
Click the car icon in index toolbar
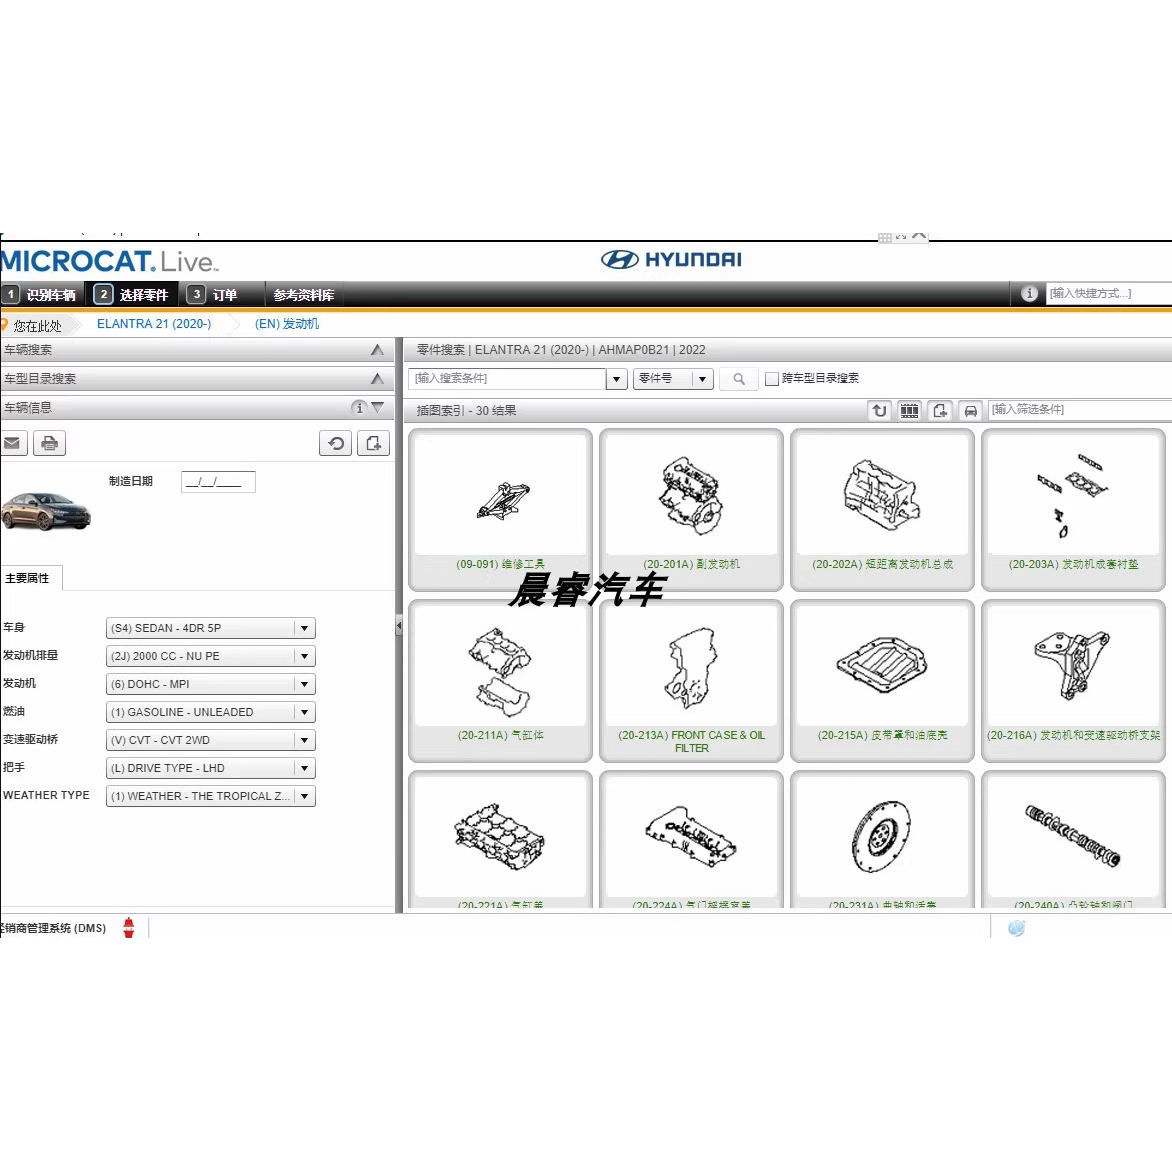click(970, 410)
